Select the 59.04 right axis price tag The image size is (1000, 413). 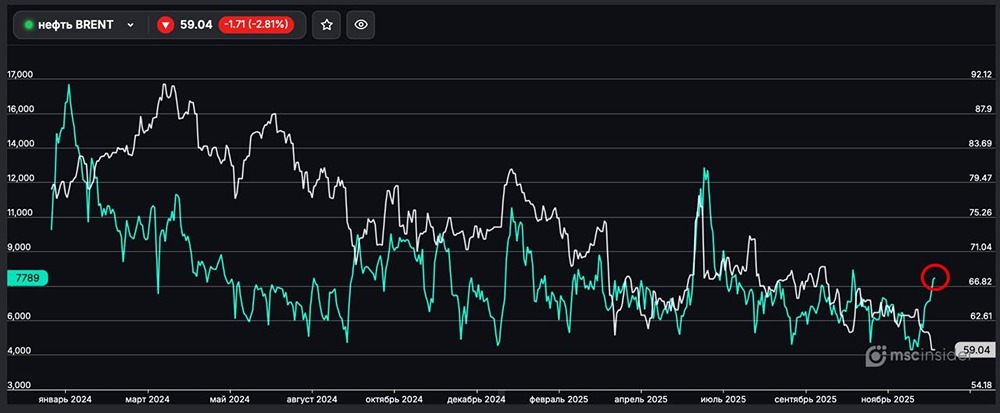click(x=973, y=350)
